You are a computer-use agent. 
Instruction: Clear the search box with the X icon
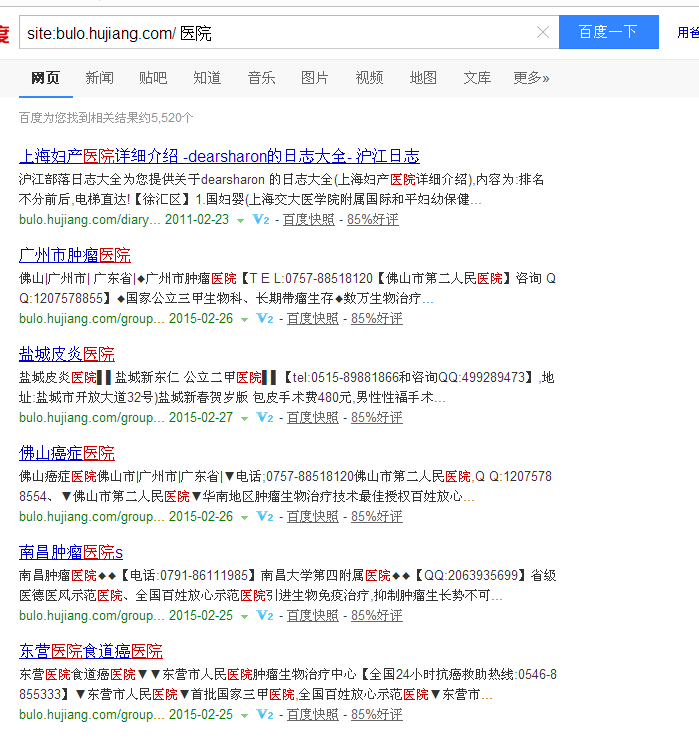[x=543, y=32]
